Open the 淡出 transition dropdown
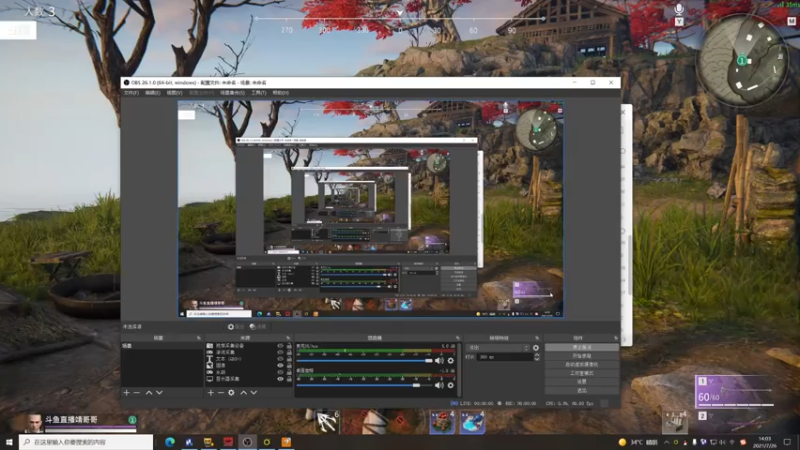800x450 pixels. (x=498, y=348)
